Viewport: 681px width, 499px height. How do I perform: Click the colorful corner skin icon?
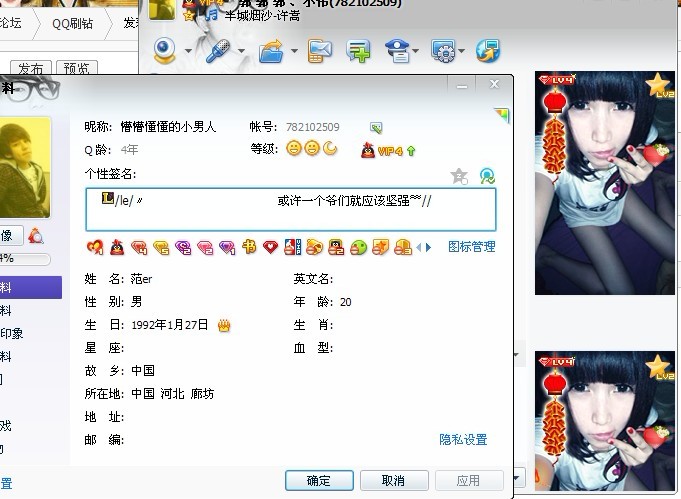pos(502,116)
